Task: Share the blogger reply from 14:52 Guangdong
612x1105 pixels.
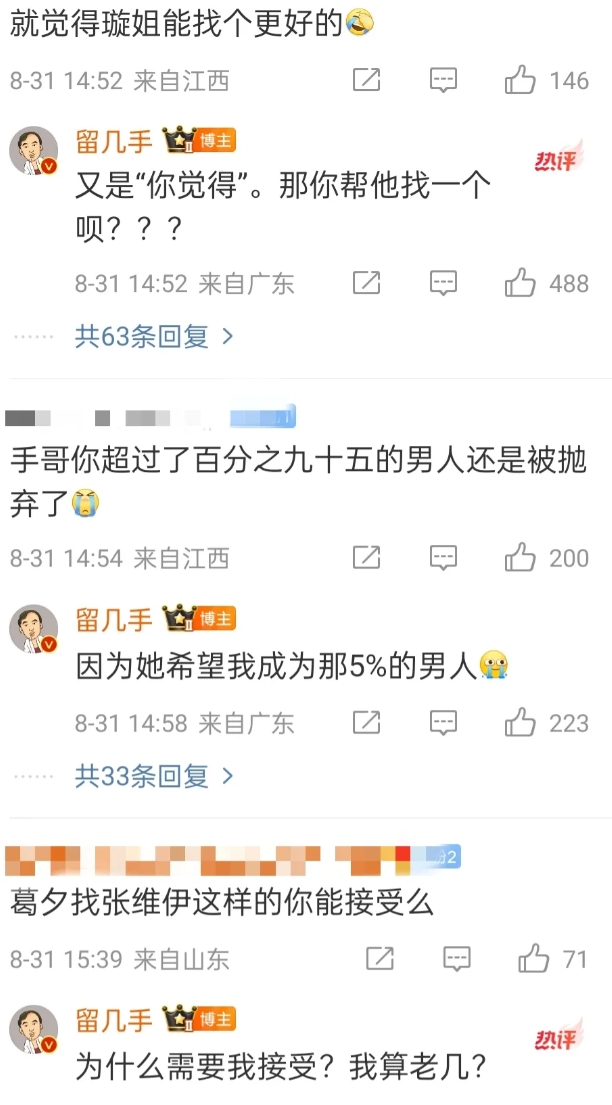Action: tap(367, 283)
